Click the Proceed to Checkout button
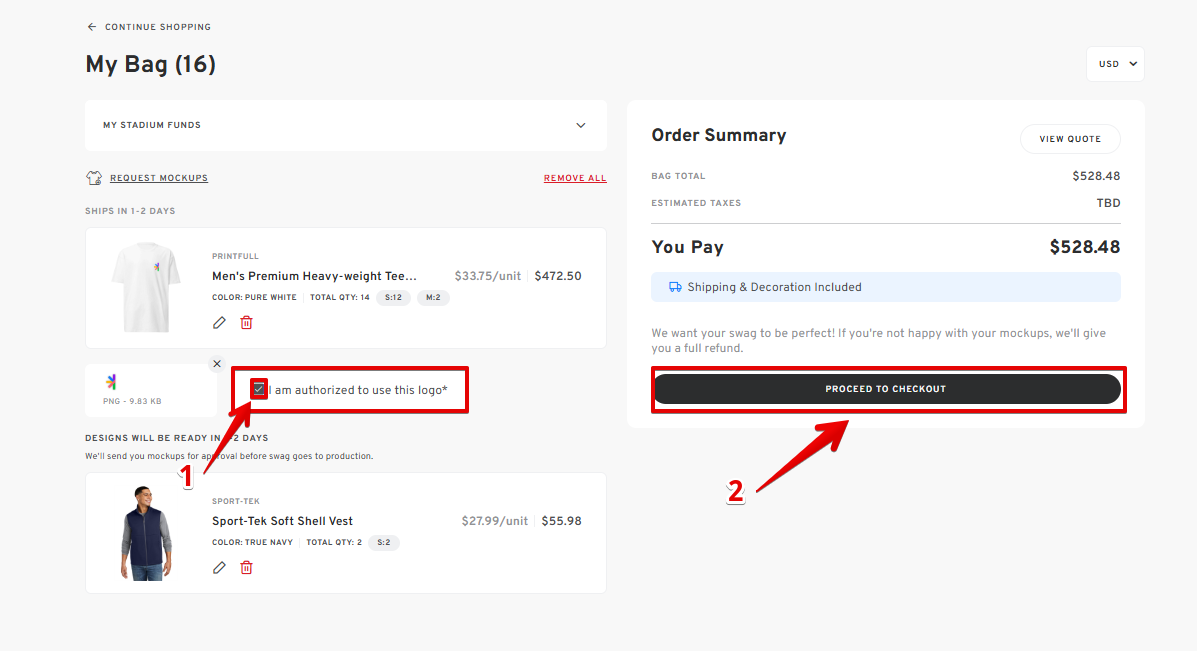This screenshot has width=1197, height=651. tap(886, 389)
